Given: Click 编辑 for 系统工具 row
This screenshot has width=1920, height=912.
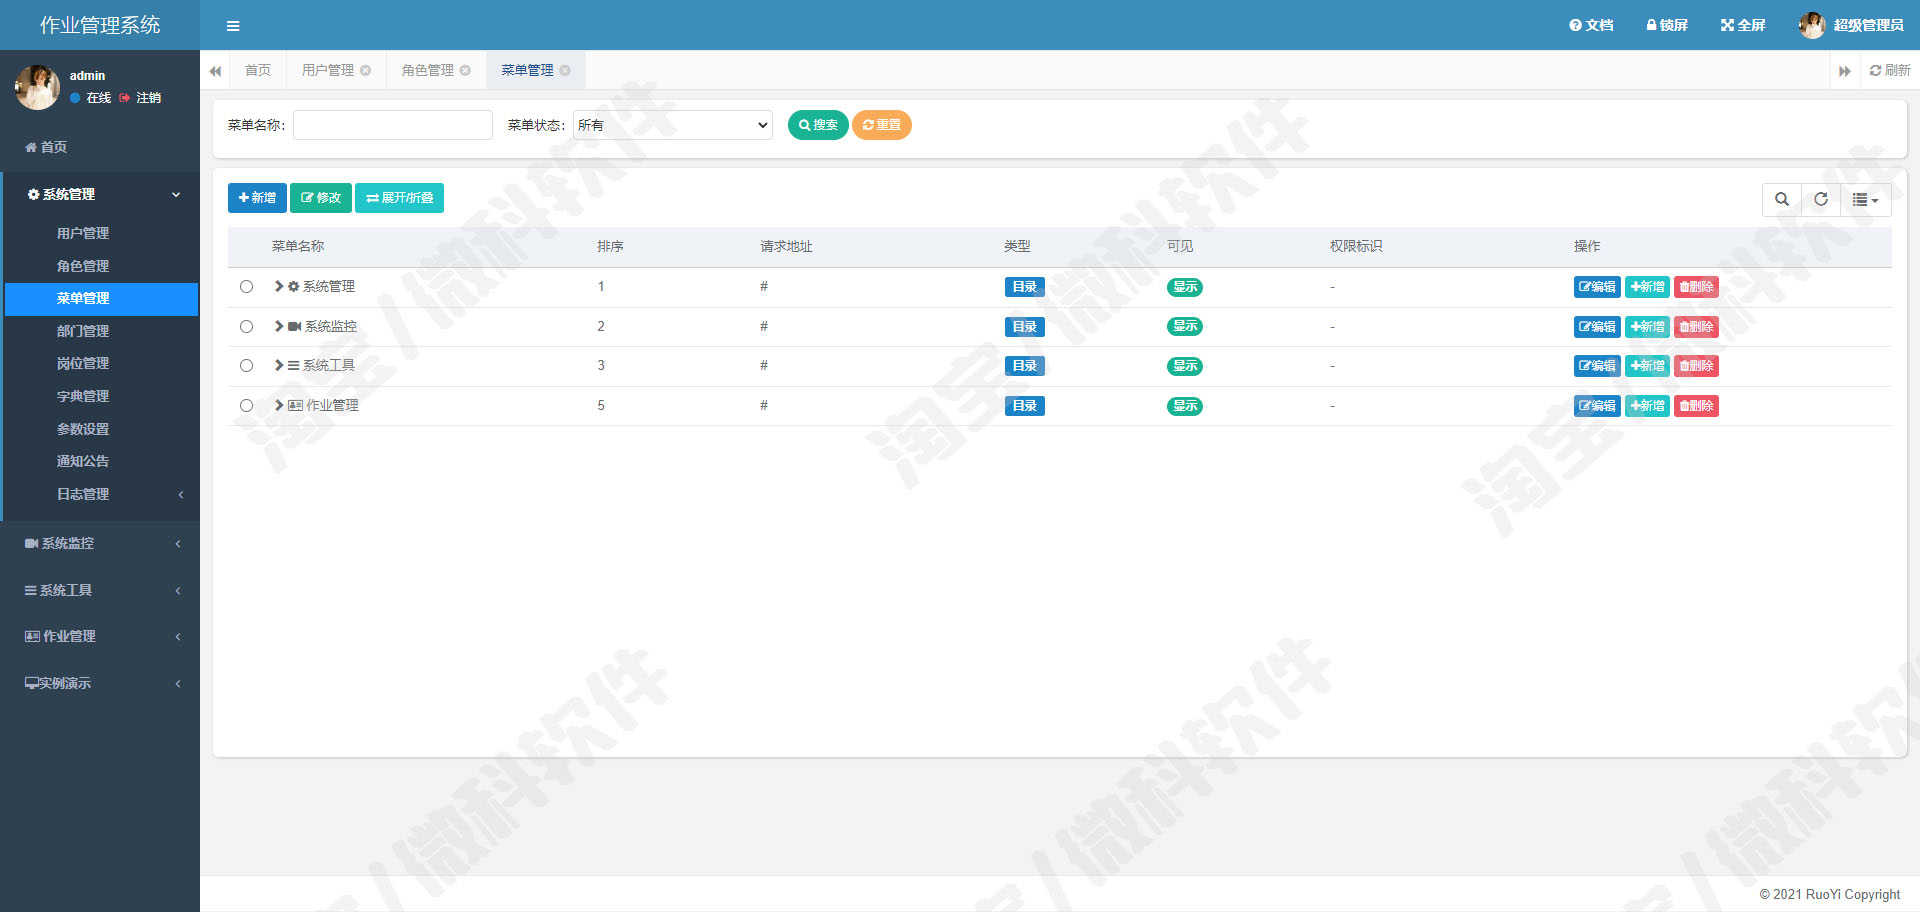Looking at the screenshot, I should pyautogui.click(x=1597, y=366).
